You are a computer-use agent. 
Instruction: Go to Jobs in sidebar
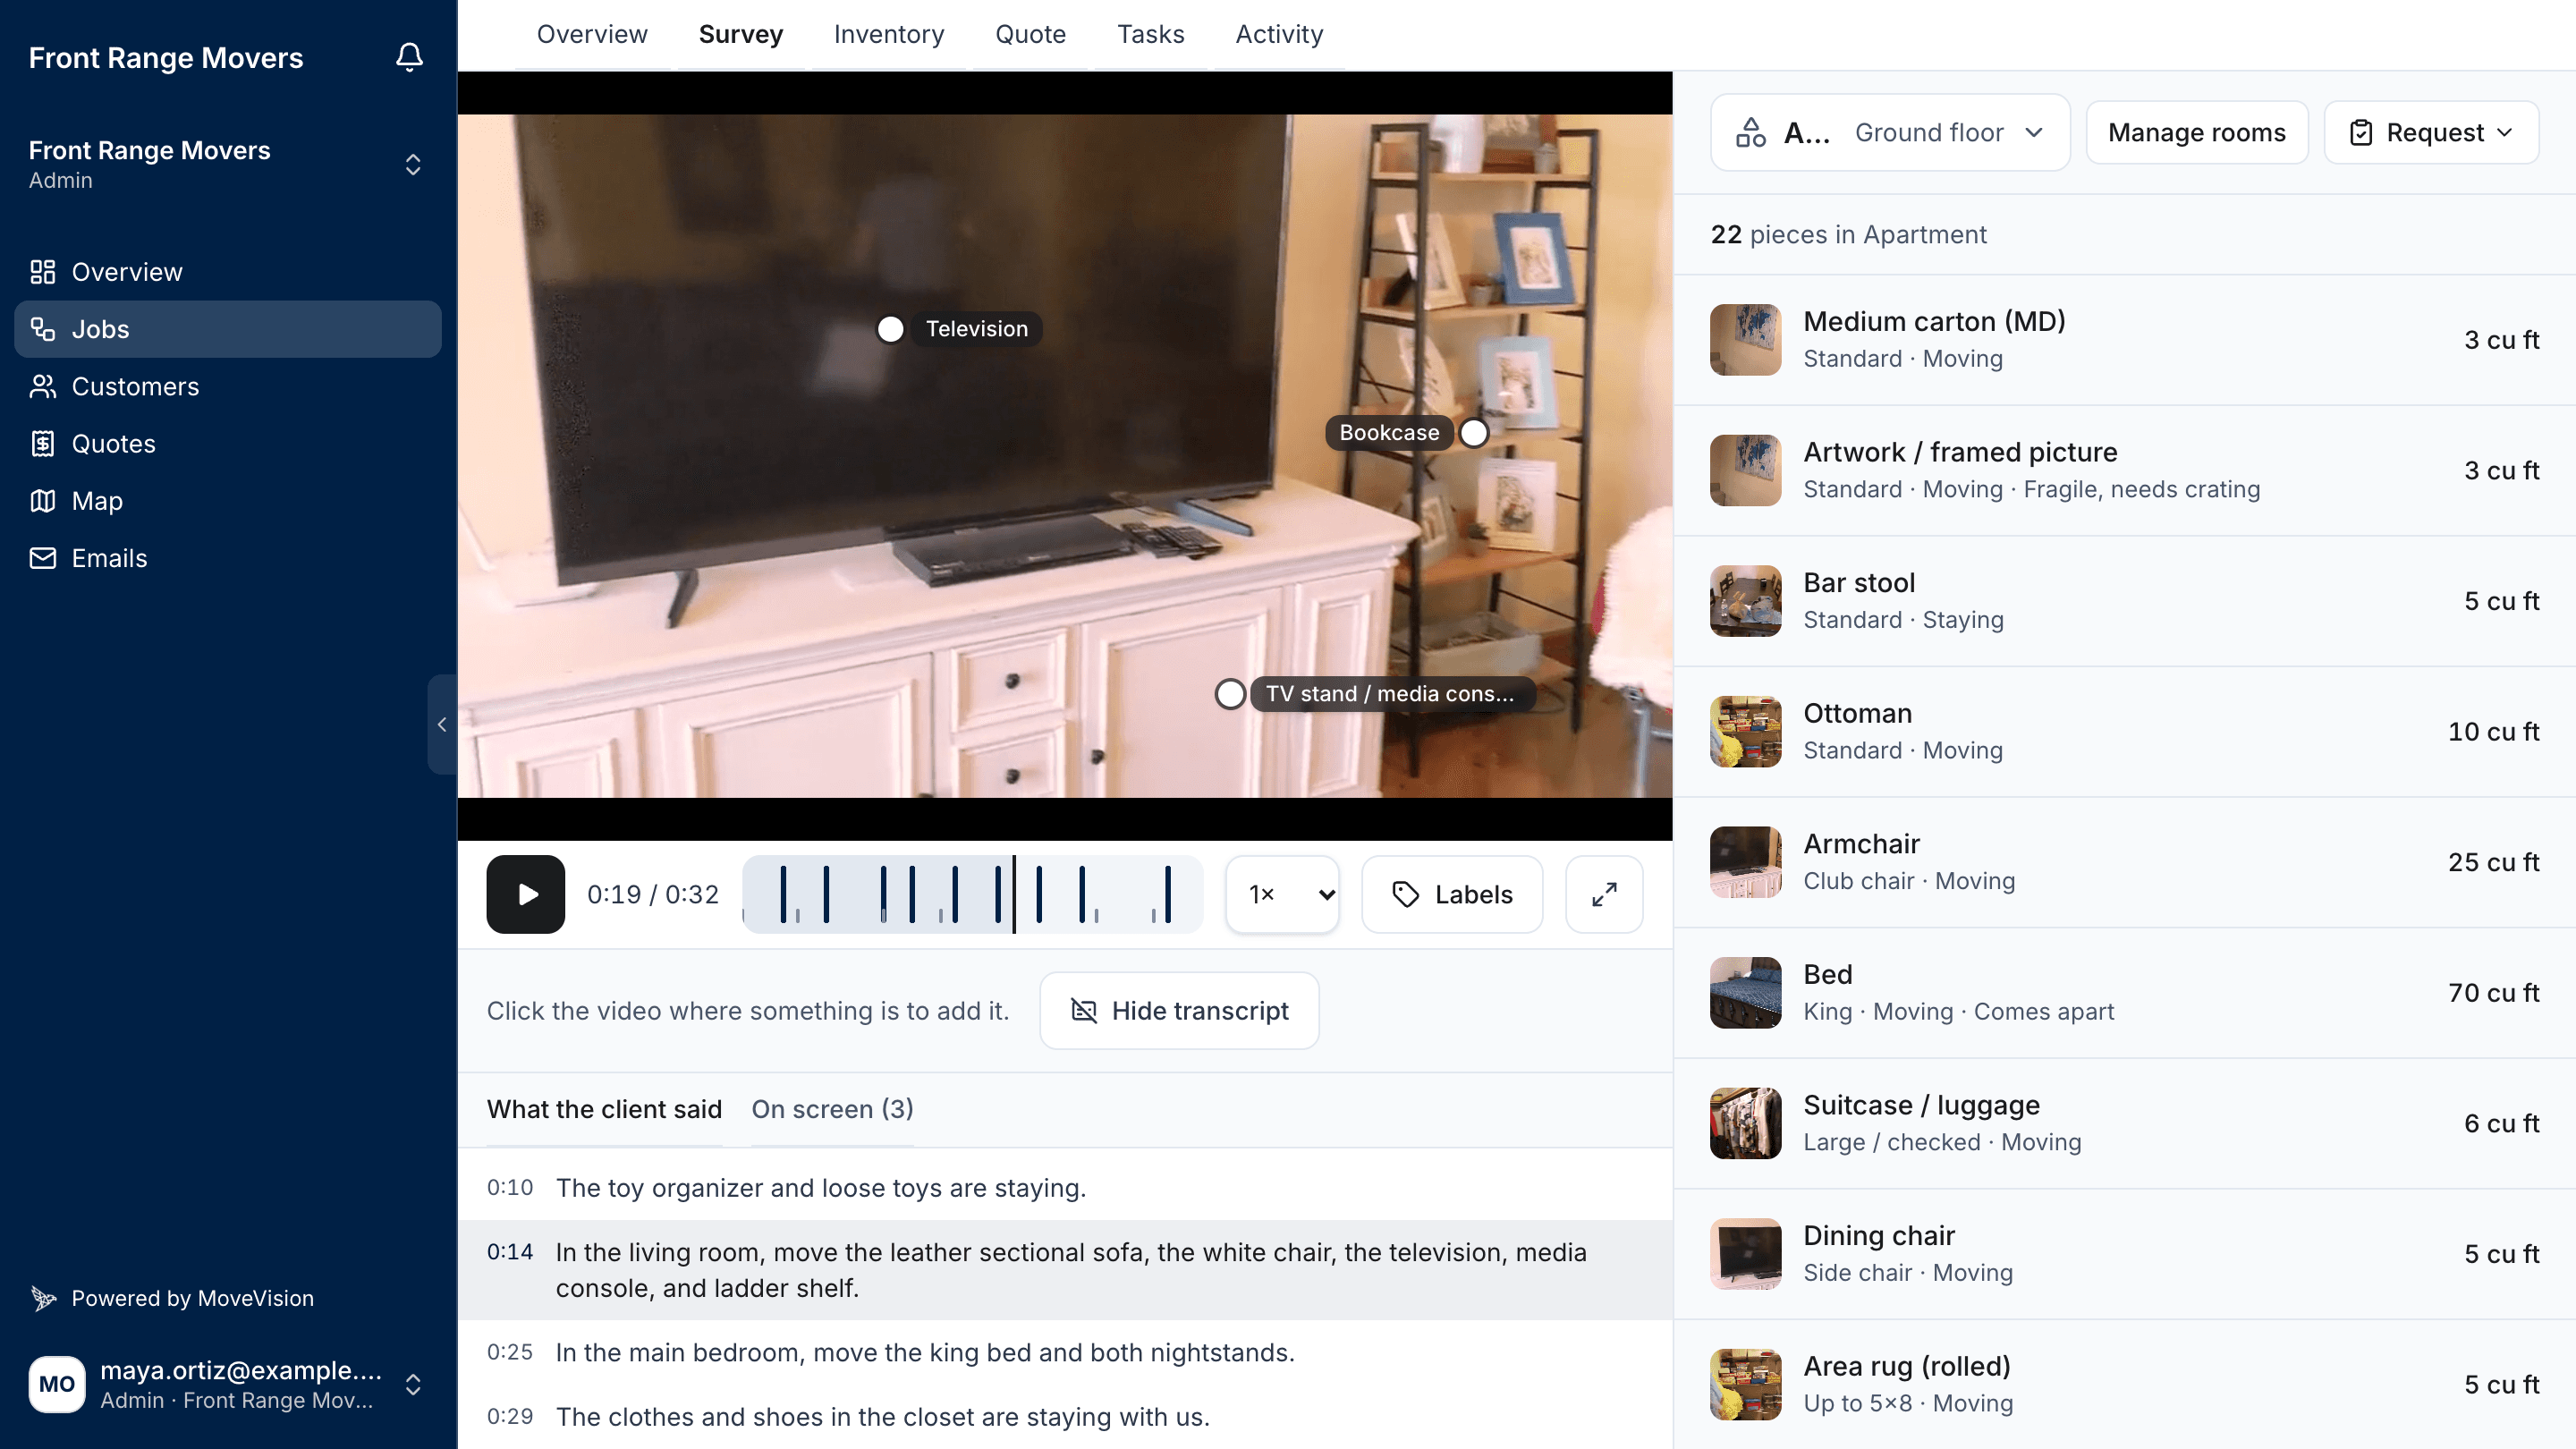[x=228, y=329]
